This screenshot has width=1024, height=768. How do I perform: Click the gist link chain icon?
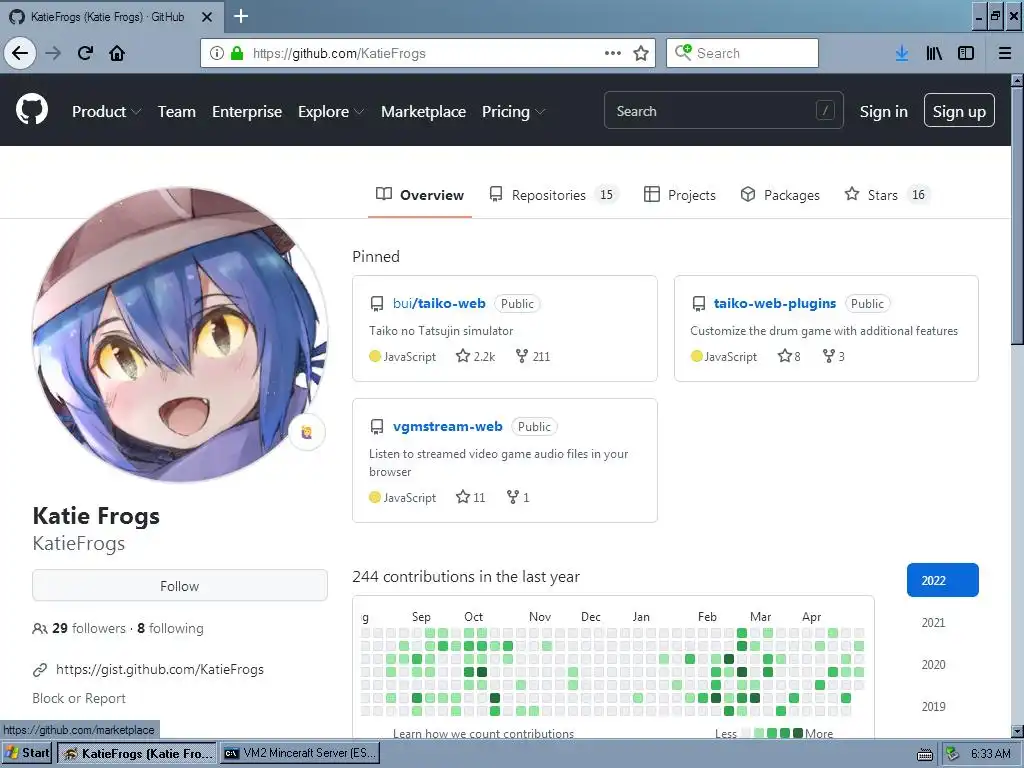click(40, 670)
